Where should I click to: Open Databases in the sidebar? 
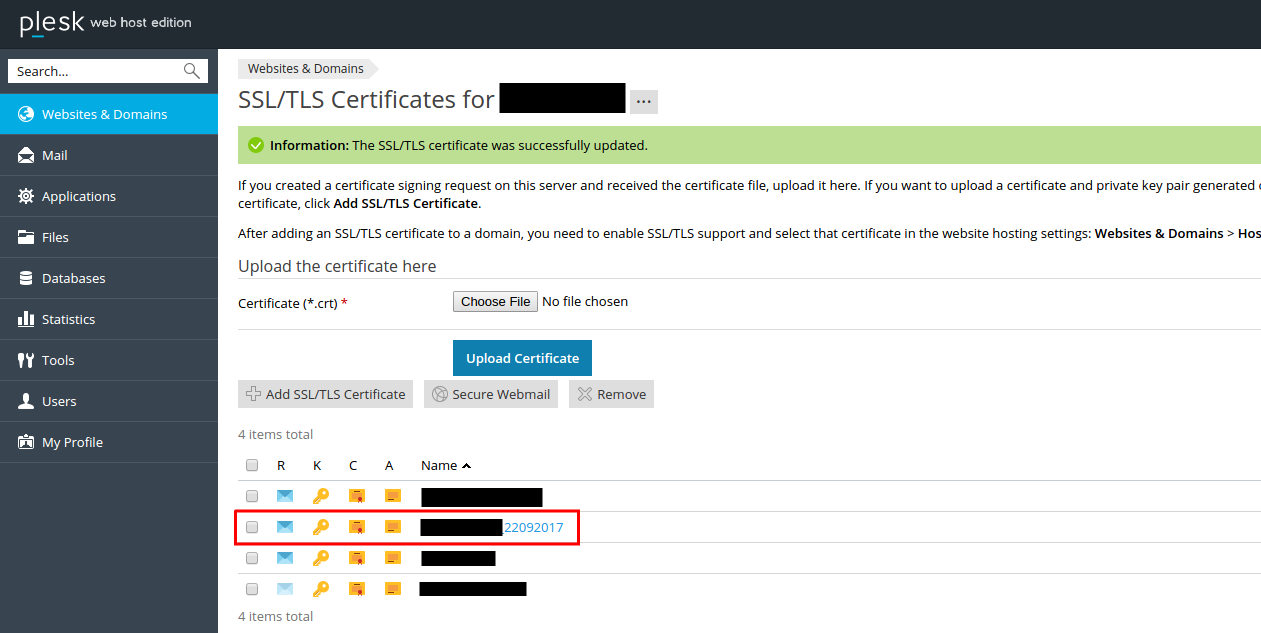[x=73, y=278]
